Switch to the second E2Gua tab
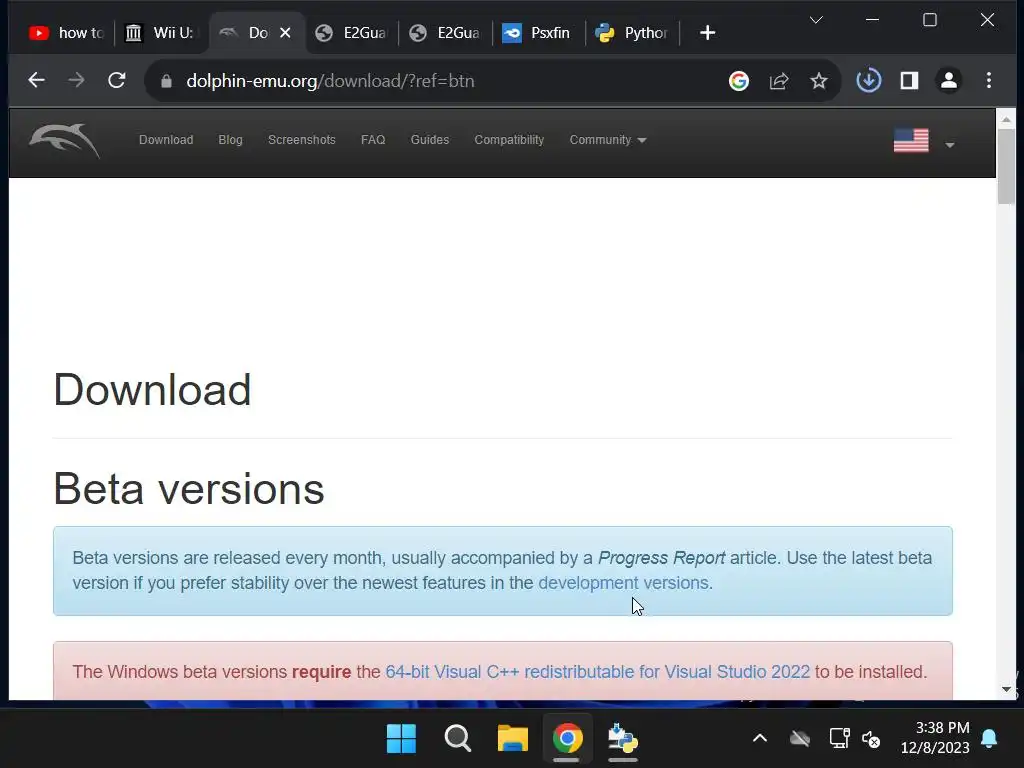The height and width of the screenshot is (768, 1024). (x=445, y=33)
